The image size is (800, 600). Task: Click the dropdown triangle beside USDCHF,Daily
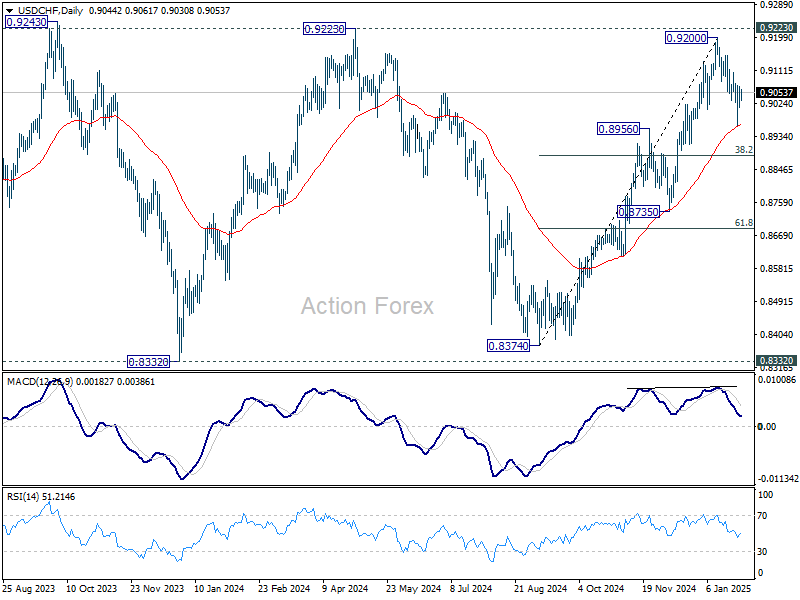click(x=9, y=11)
